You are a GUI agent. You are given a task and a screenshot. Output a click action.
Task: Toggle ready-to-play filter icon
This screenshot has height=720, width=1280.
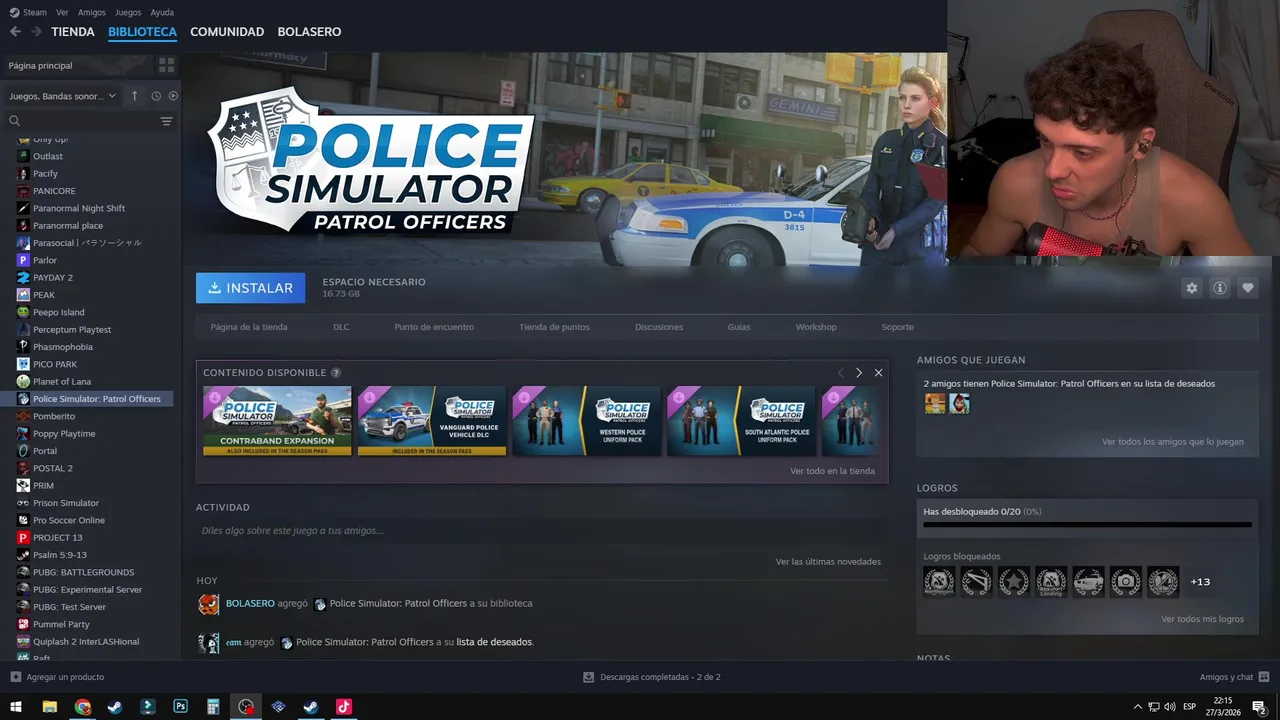pos(173,96)
